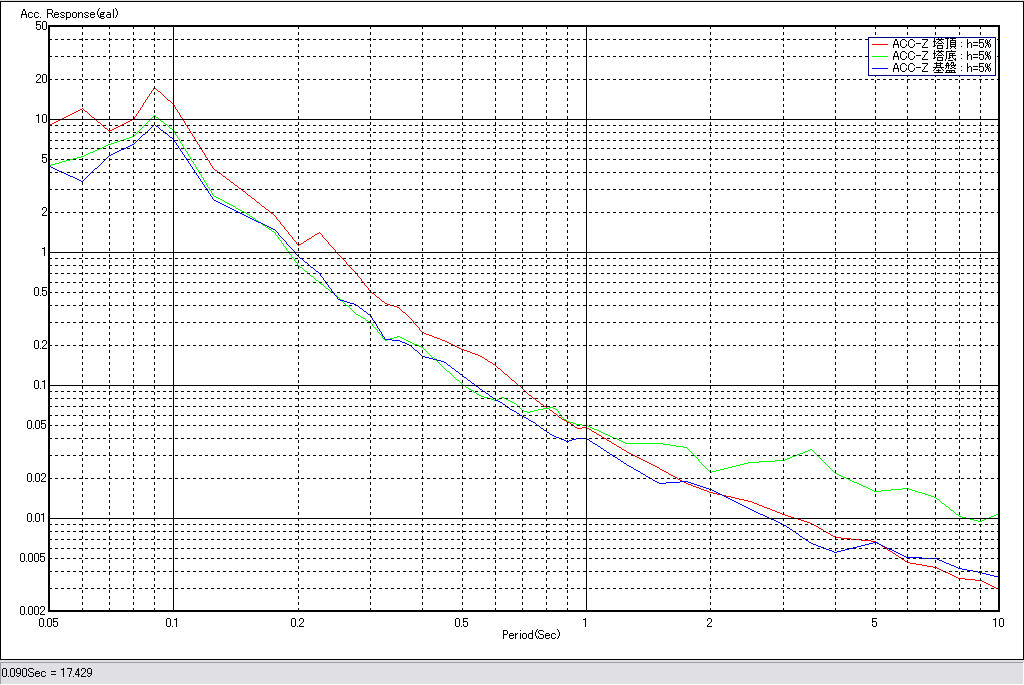
Task: Click the y-axis tick label 0.1
Action: click(x=40, y=385)
